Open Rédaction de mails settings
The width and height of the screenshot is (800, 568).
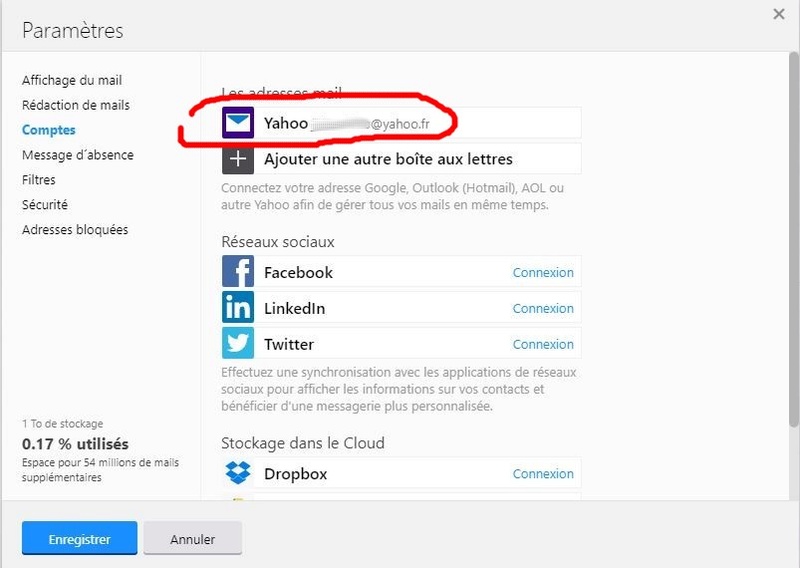(x=76, y=105)
